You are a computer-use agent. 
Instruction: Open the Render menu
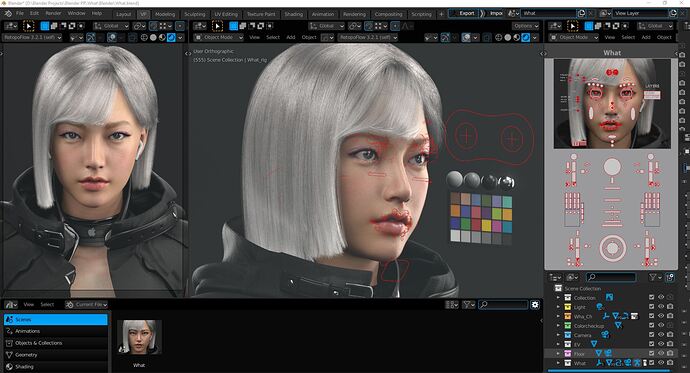[53, 14]
